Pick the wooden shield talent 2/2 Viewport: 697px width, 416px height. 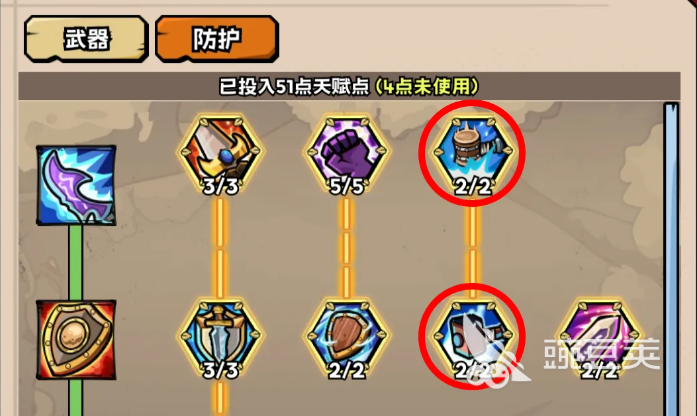click(346, 338)
